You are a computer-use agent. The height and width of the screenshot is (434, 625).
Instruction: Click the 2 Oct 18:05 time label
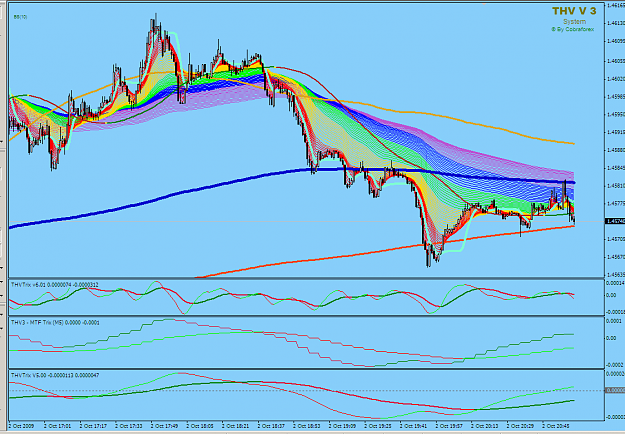point(200,426)
